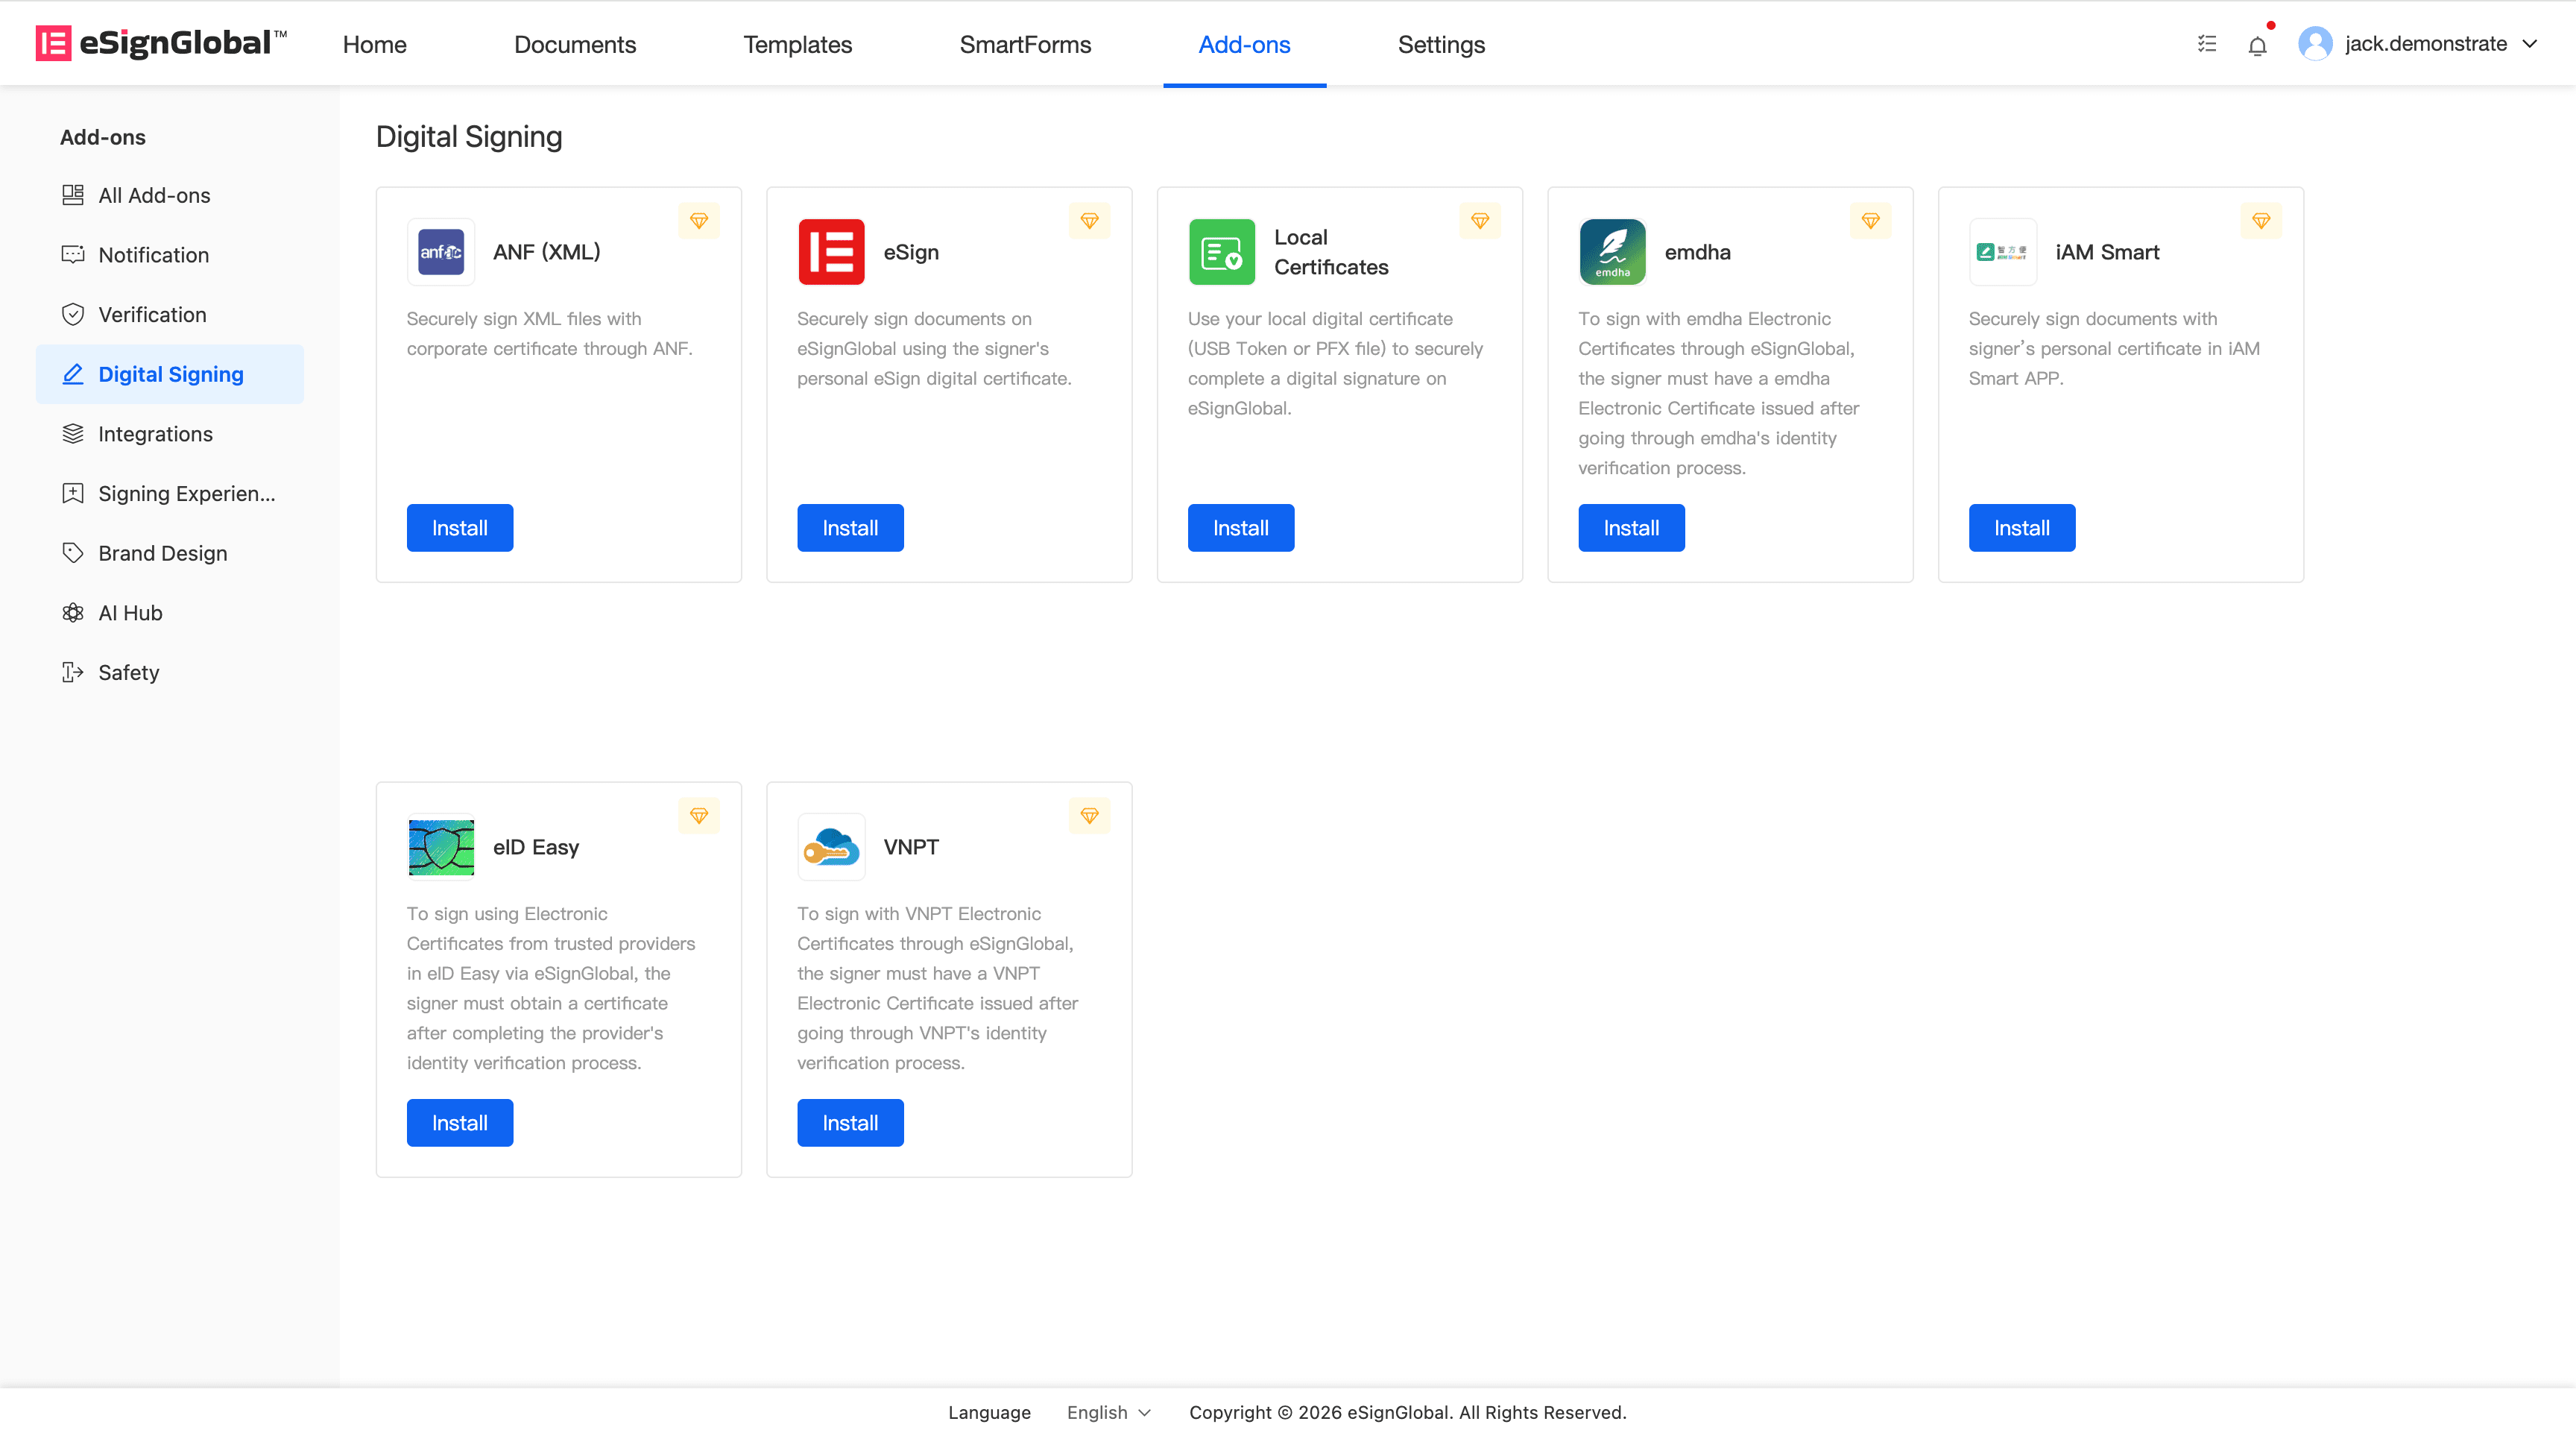Install the eSign add-on
Viewport: 2576px width, 1436px height.
[850, 527]
